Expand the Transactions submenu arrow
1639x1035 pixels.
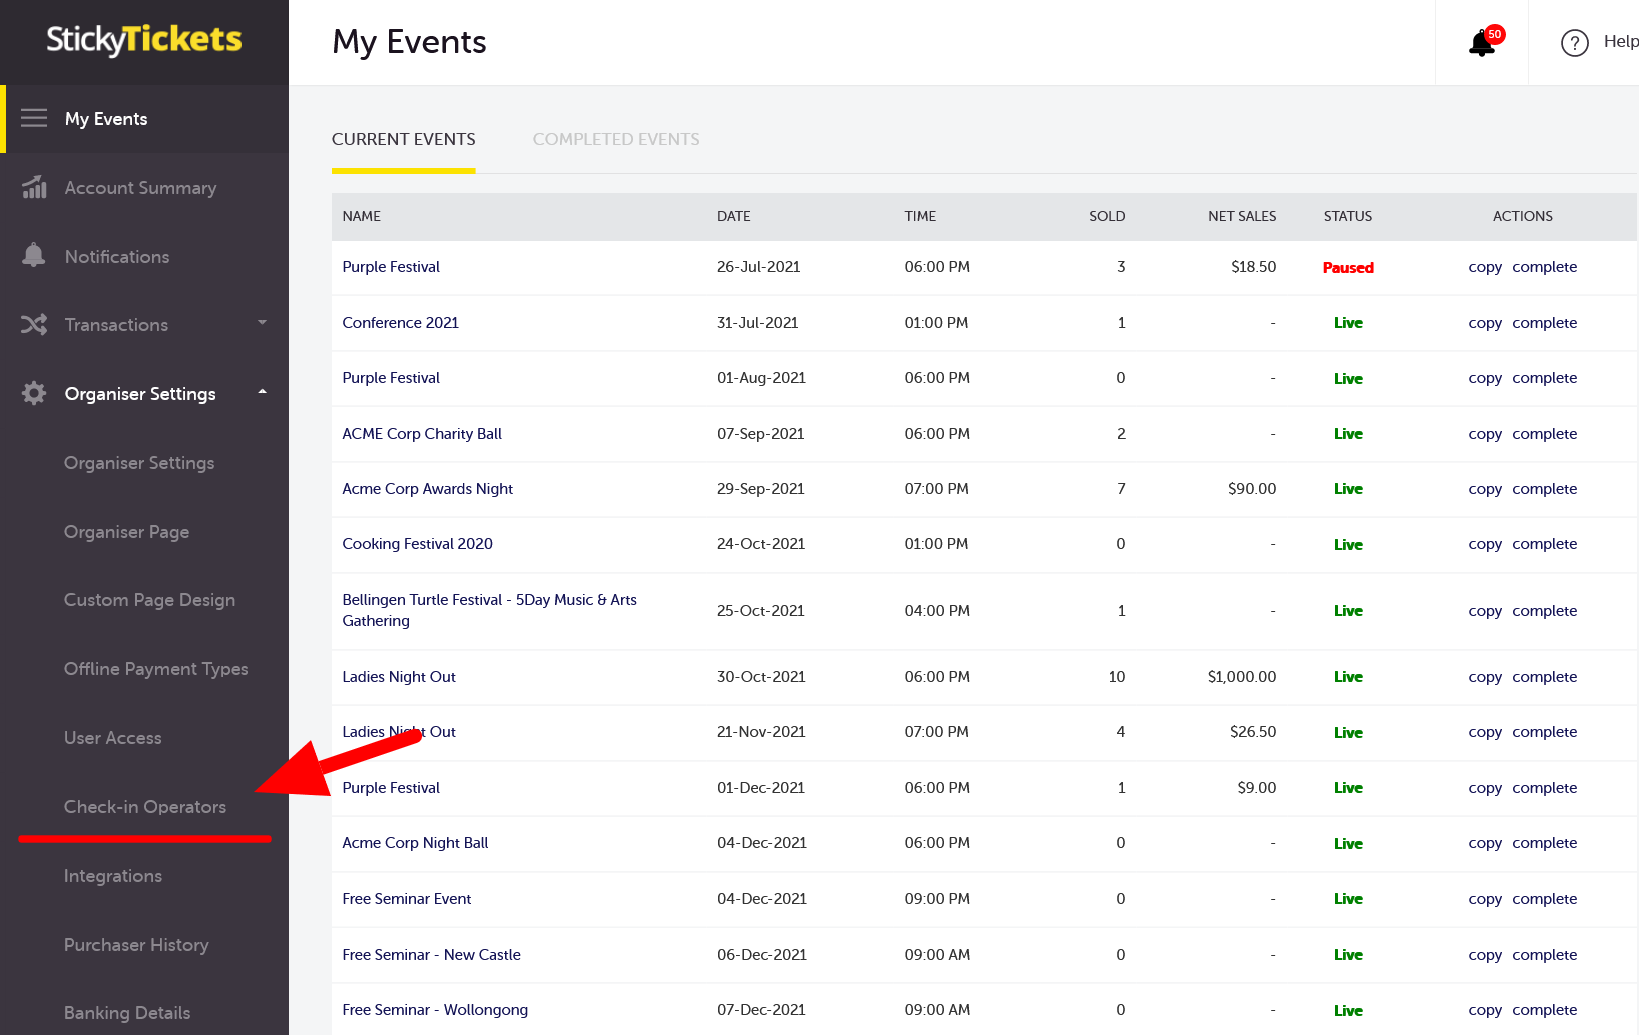(263, 323)
